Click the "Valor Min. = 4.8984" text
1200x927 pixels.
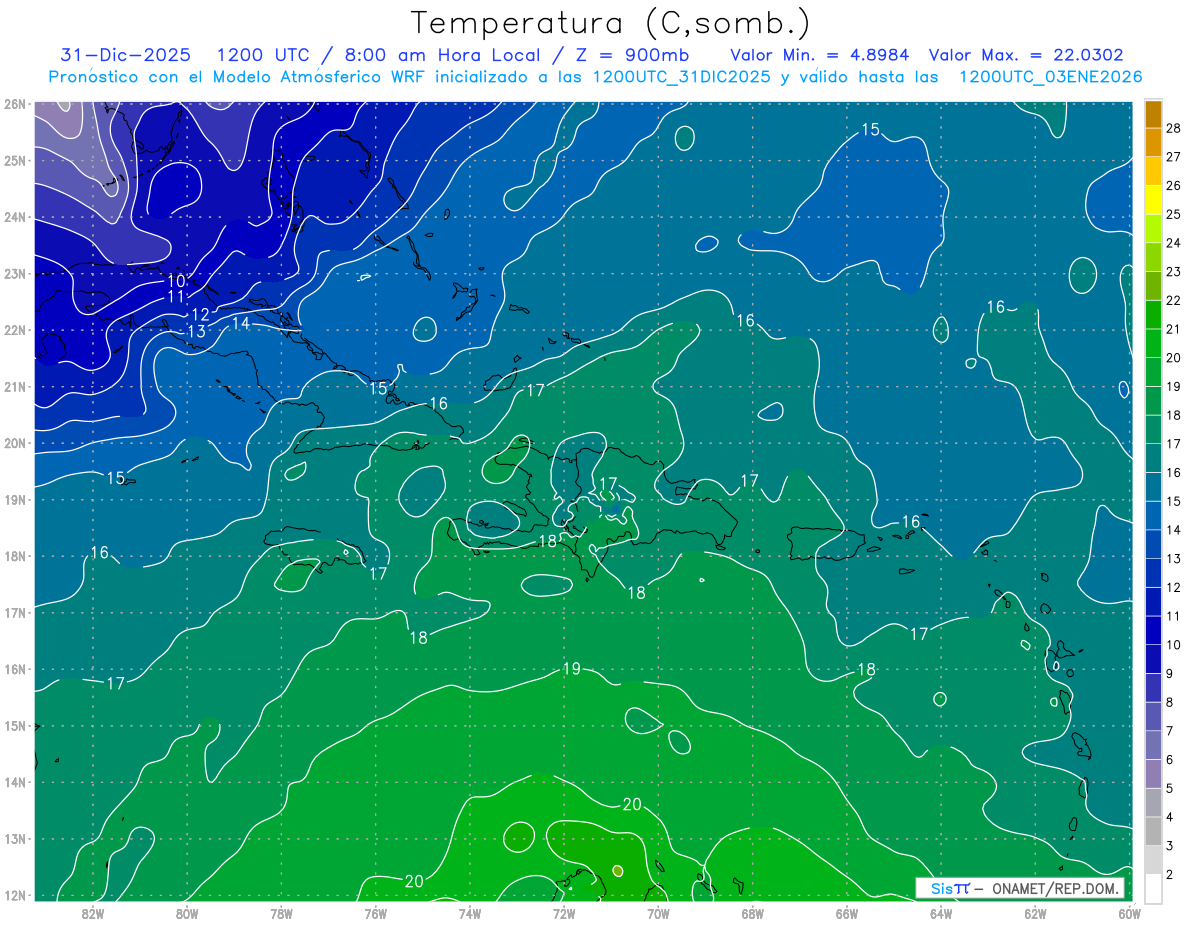pyautogui.click(x=820, y=55)
